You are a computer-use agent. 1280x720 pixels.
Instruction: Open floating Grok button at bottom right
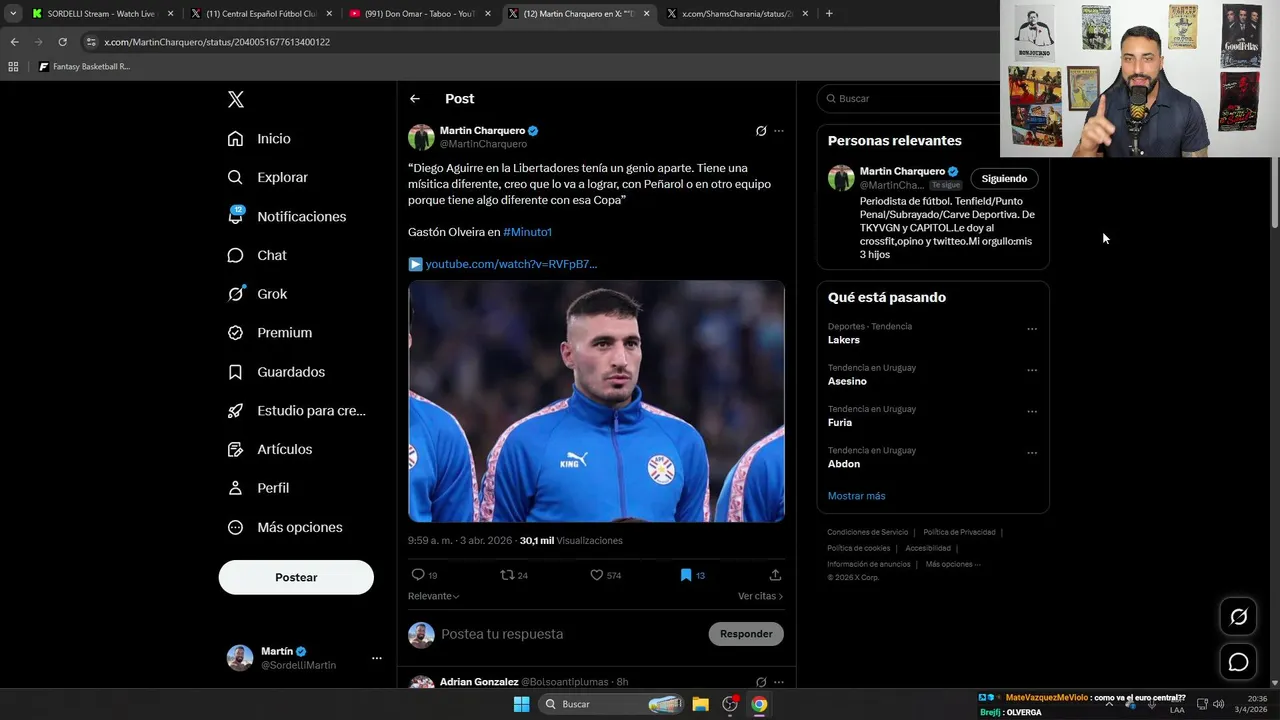pos(1239,617)
